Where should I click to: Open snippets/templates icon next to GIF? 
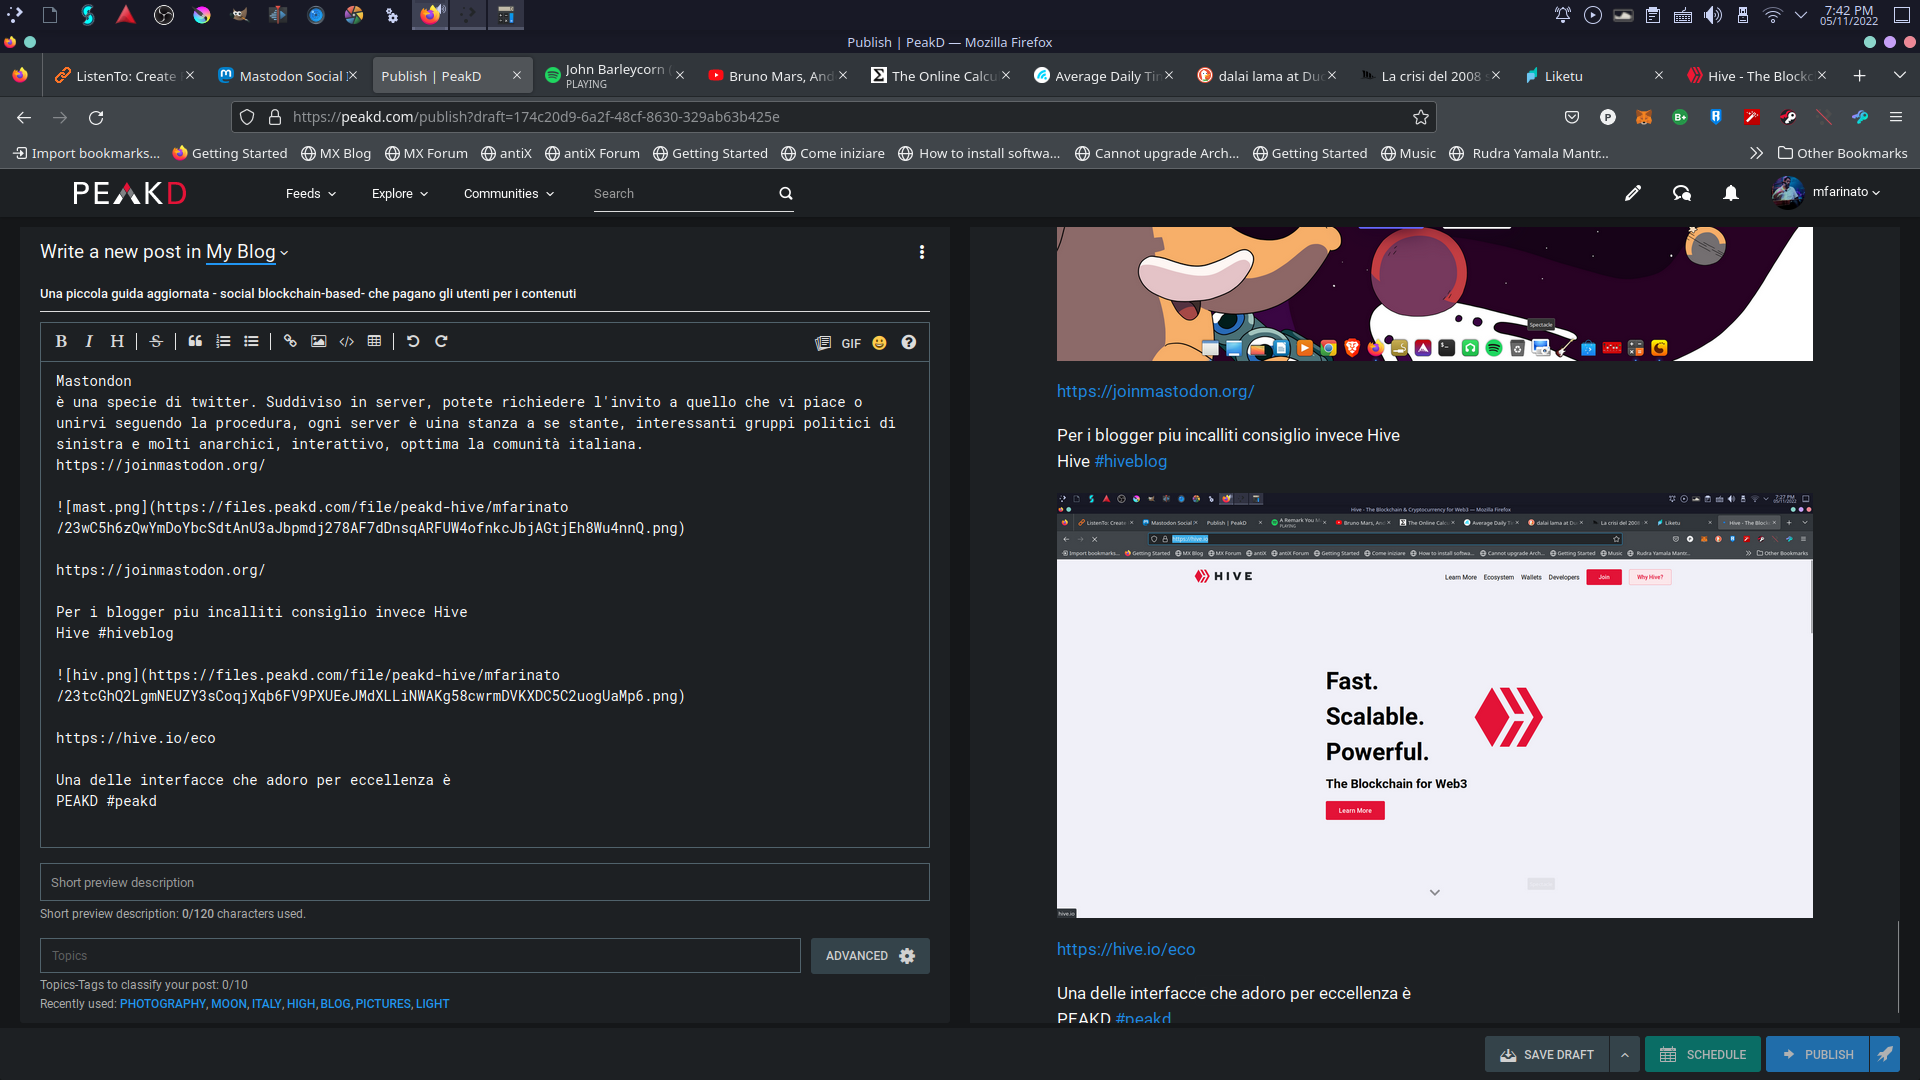pos(823,343)
